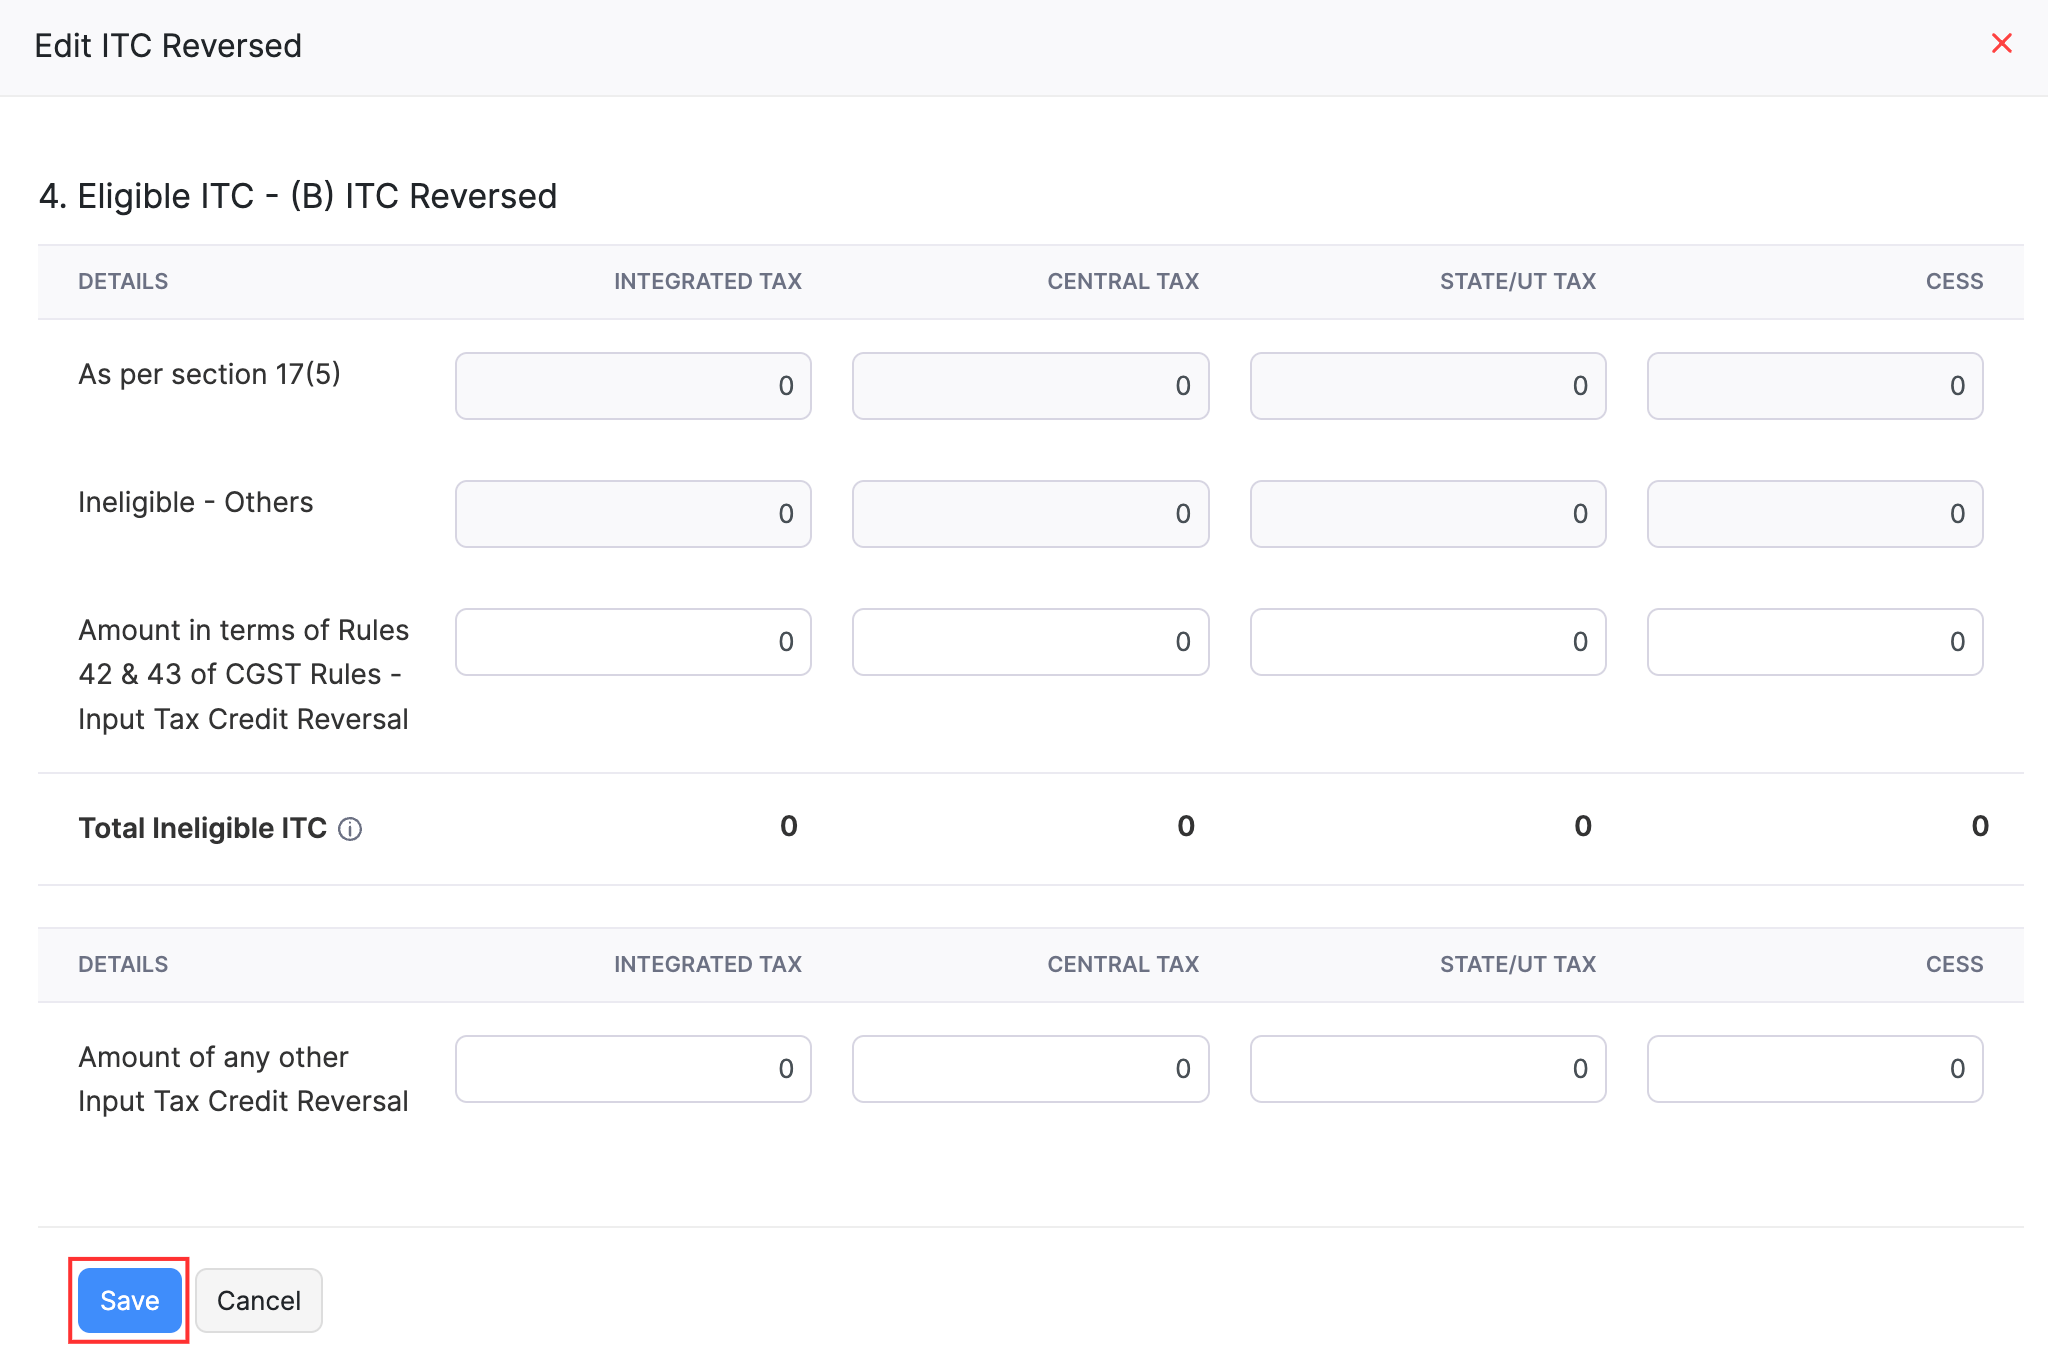Click Cess field for section 17(5)

(x=1814, y=386)
